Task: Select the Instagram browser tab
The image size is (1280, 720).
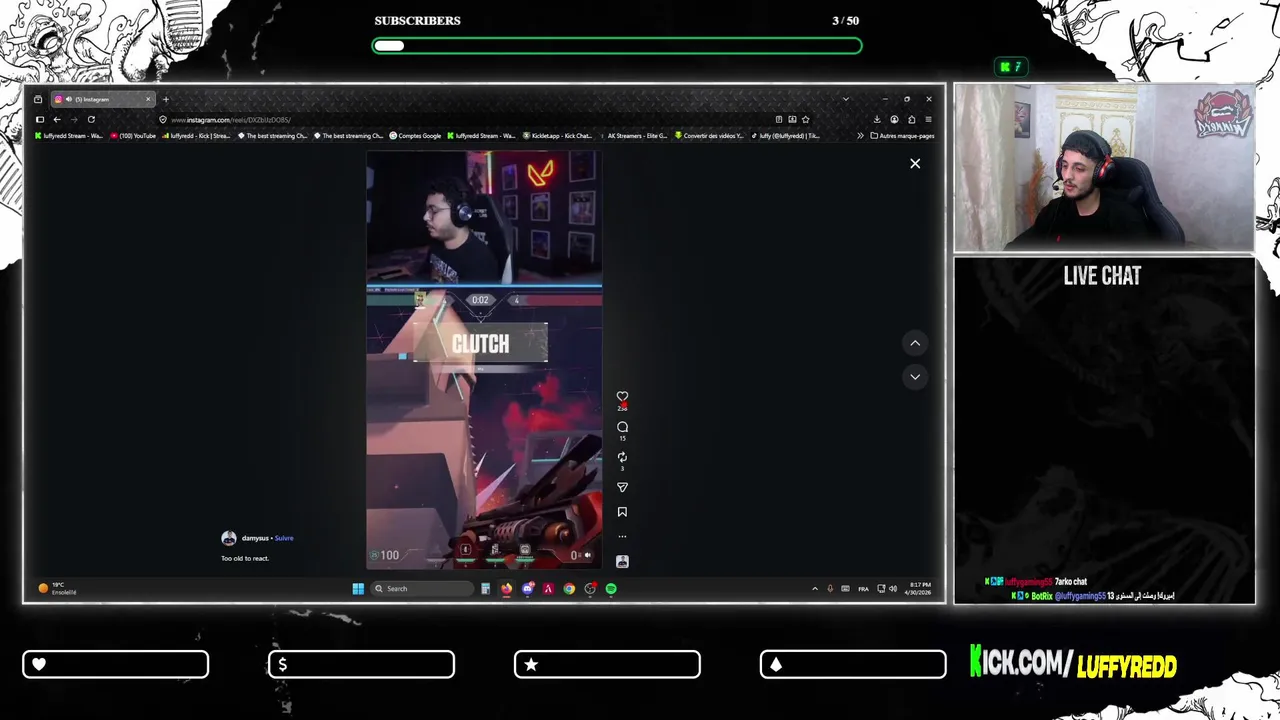Action: (x=103, y=99)
